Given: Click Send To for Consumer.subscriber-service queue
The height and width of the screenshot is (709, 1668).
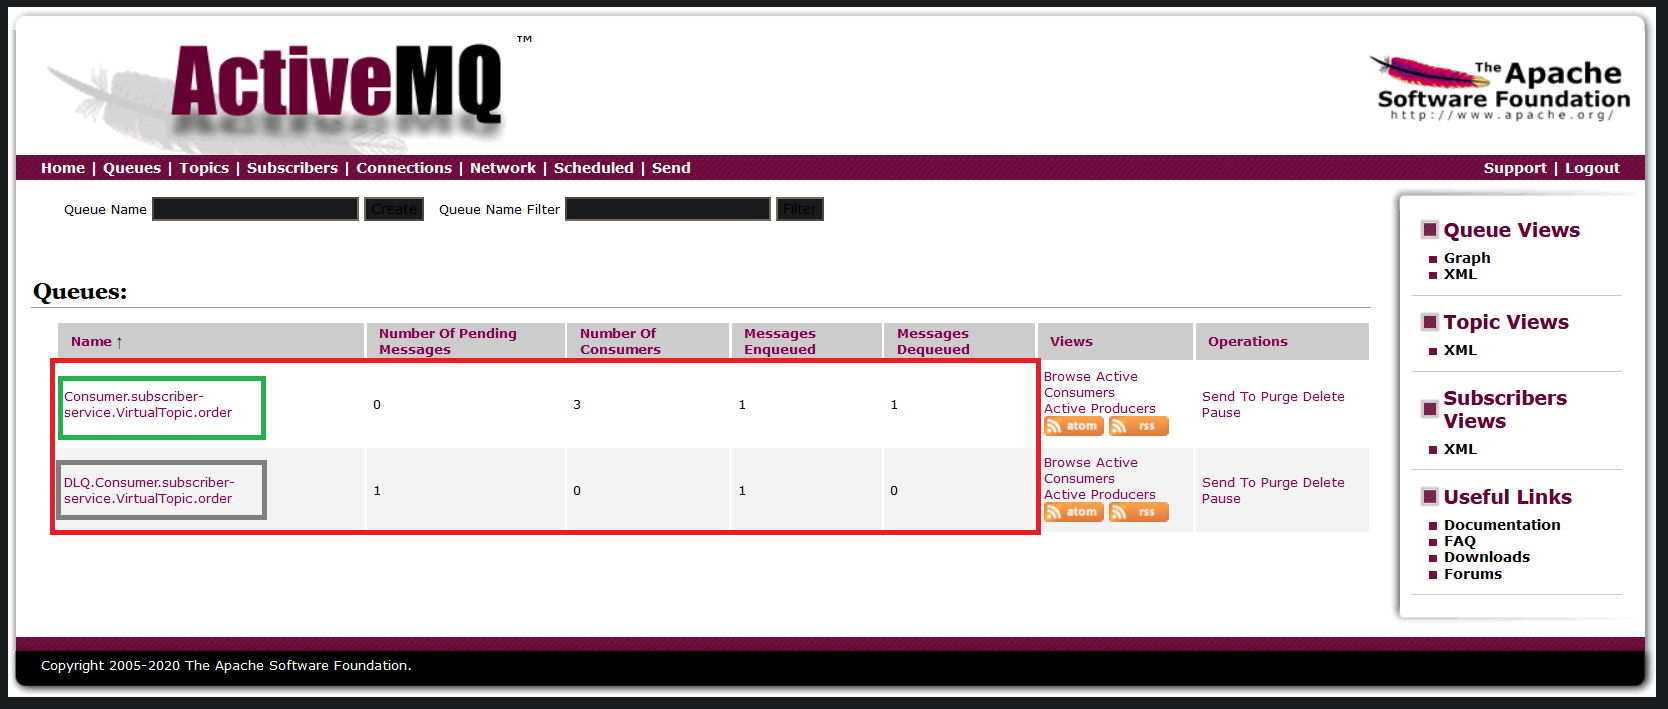Looking at the screenshot, I should coord(1229,397).
